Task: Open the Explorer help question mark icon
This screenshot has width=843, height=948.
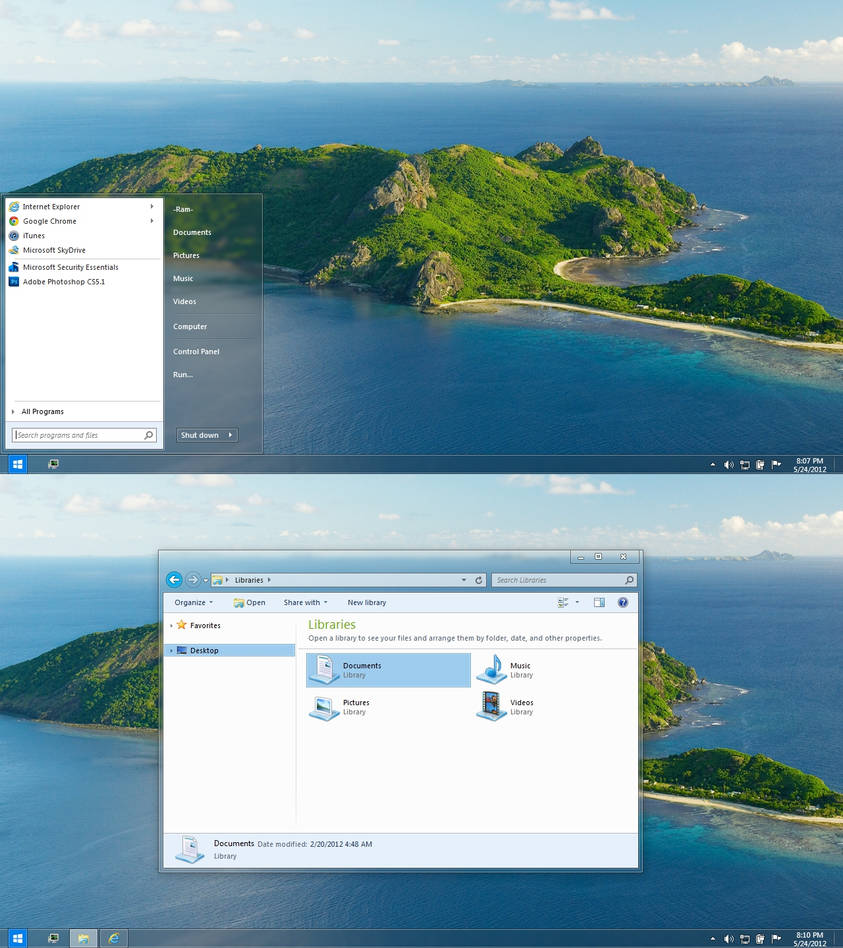Action: point(623,602)
